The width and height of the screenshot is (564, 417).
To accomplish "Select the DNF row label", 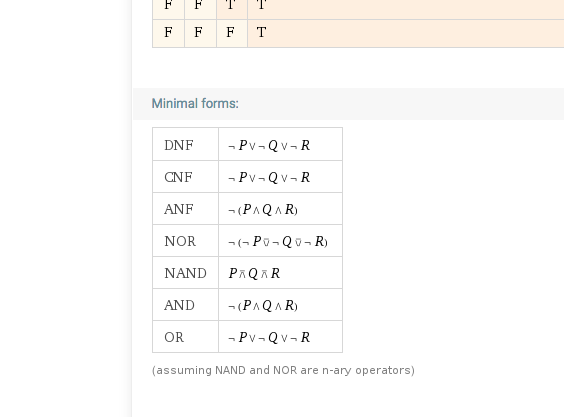I will pos(179,145).
